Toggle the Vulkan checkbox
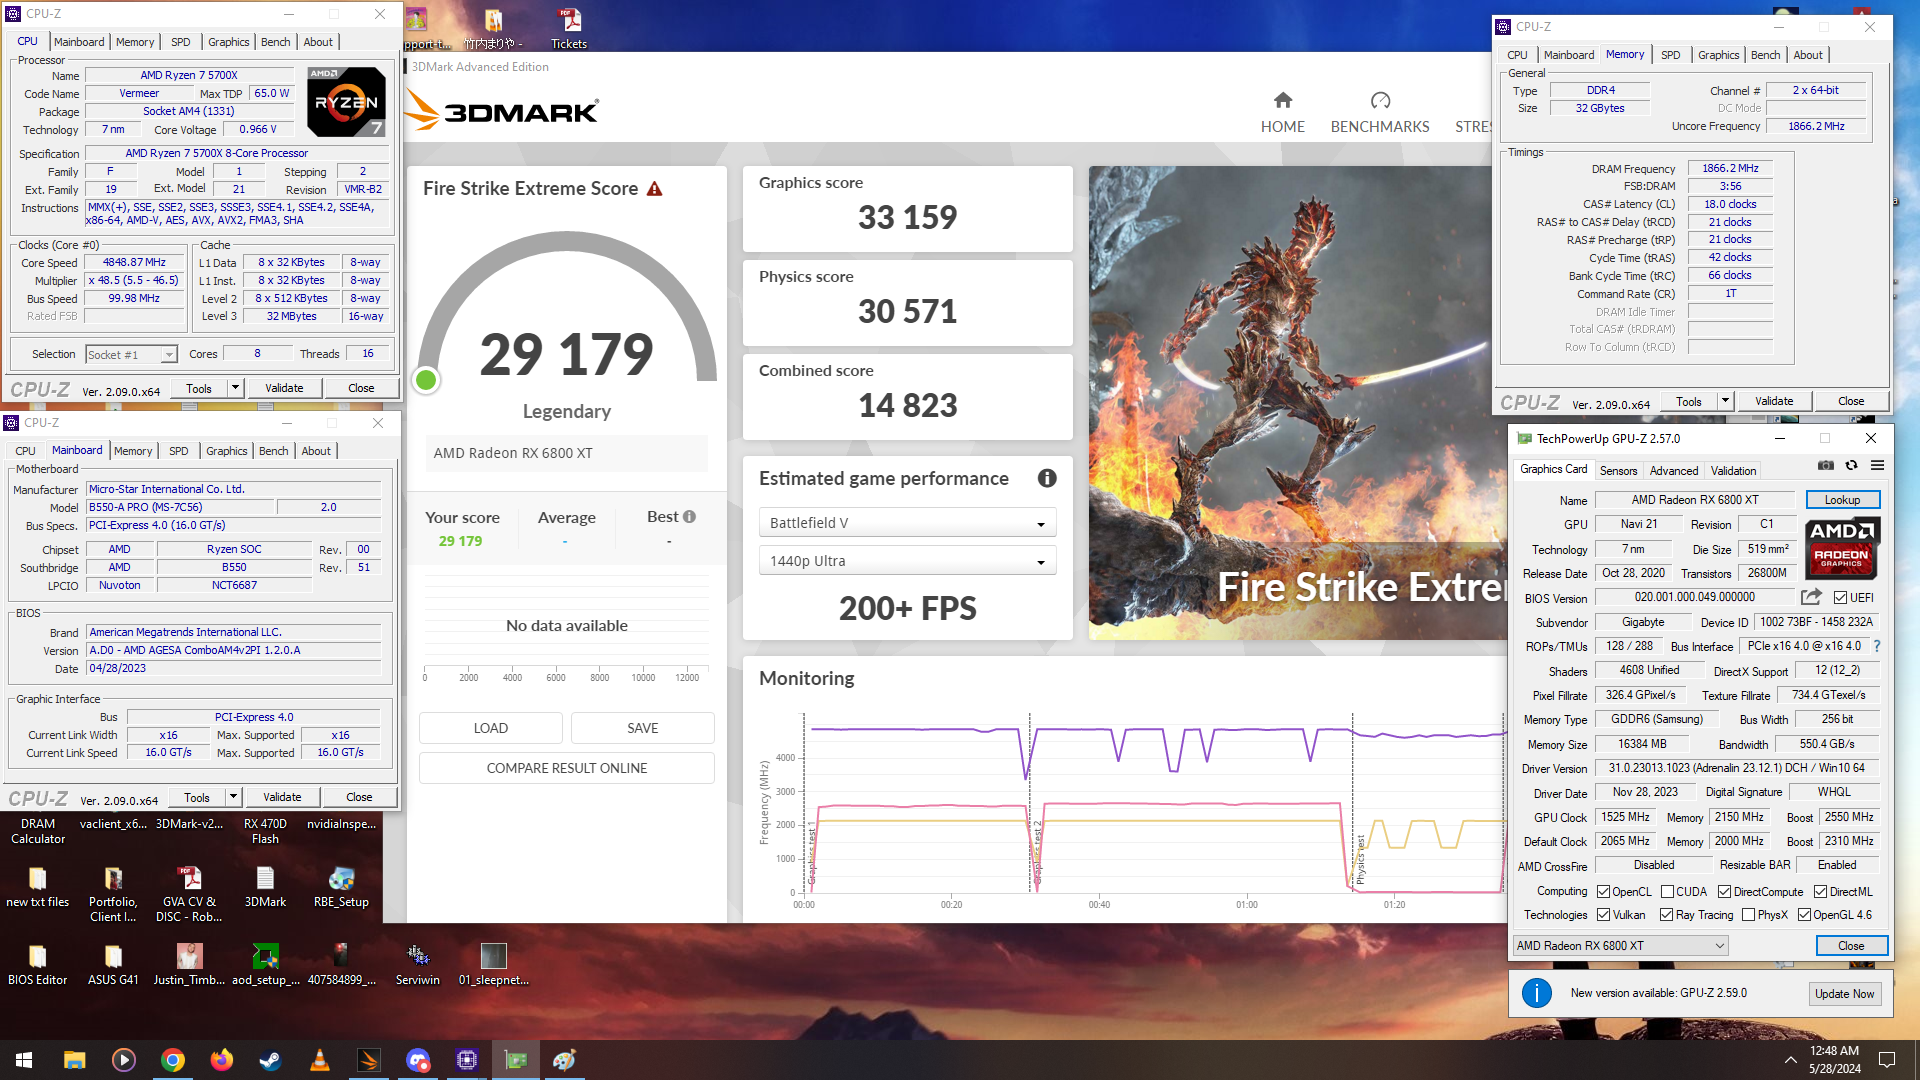Screen dimensions: 1920x1080 click(1603, 915)
